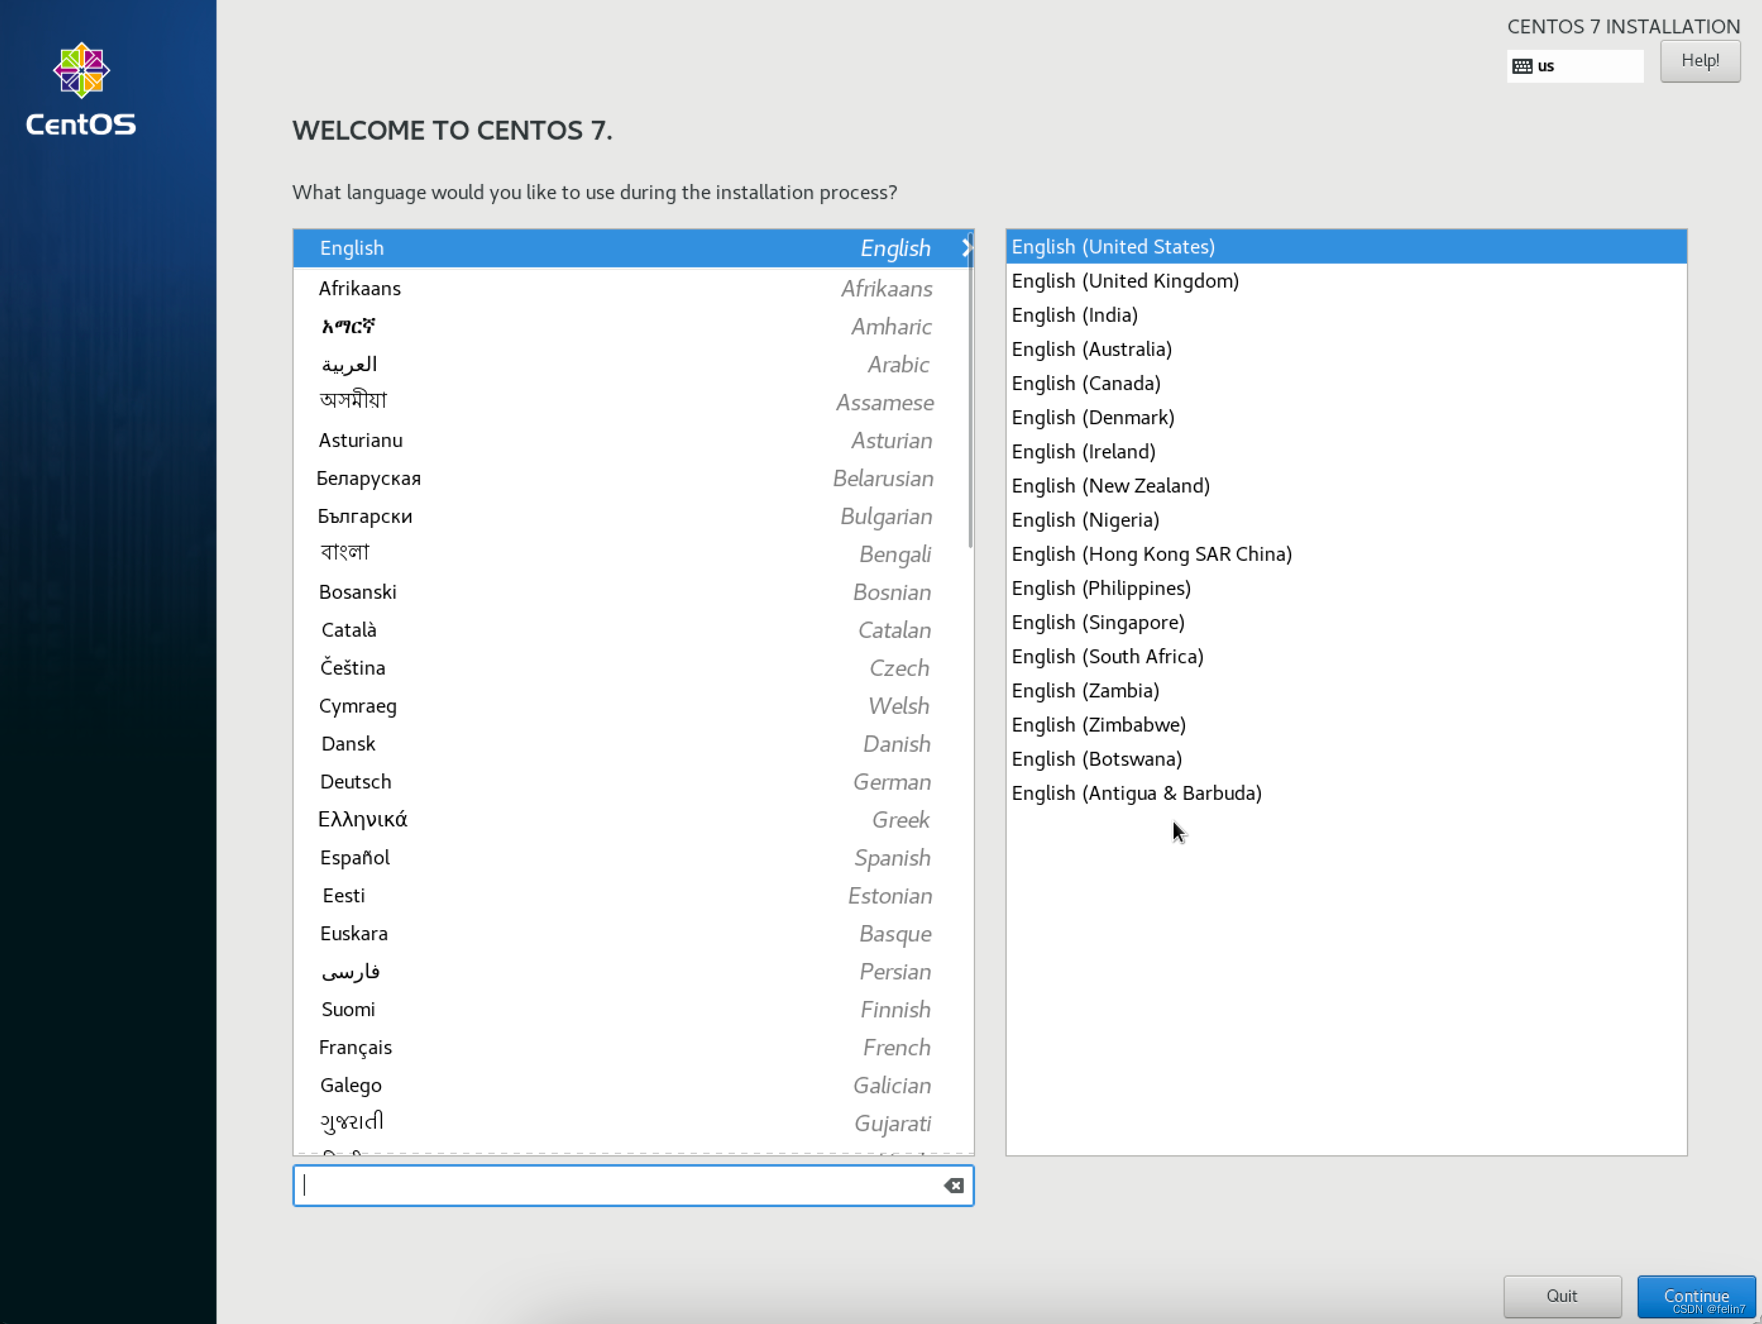
Task: Click the CentOS logo in sidebar
Action: tap(81, 90)
